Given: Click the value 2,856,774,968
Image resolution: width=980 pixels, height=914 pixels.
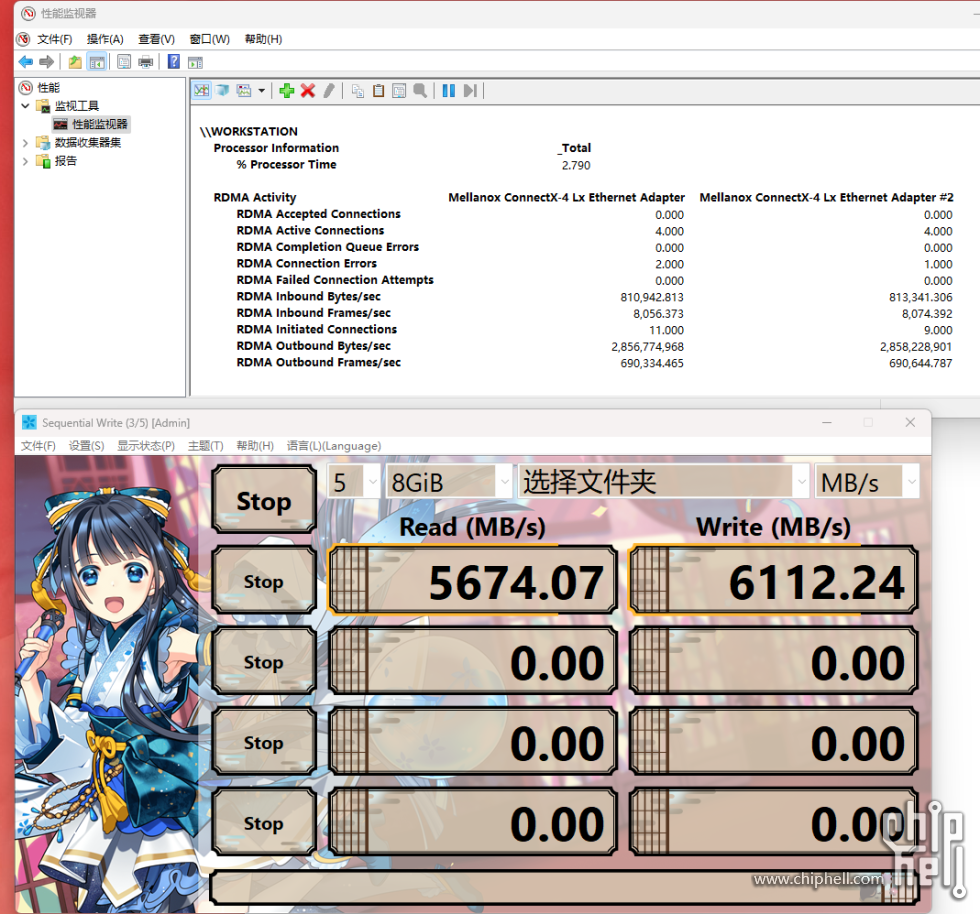Looking at the screenshot, I should tap(647, 346).
